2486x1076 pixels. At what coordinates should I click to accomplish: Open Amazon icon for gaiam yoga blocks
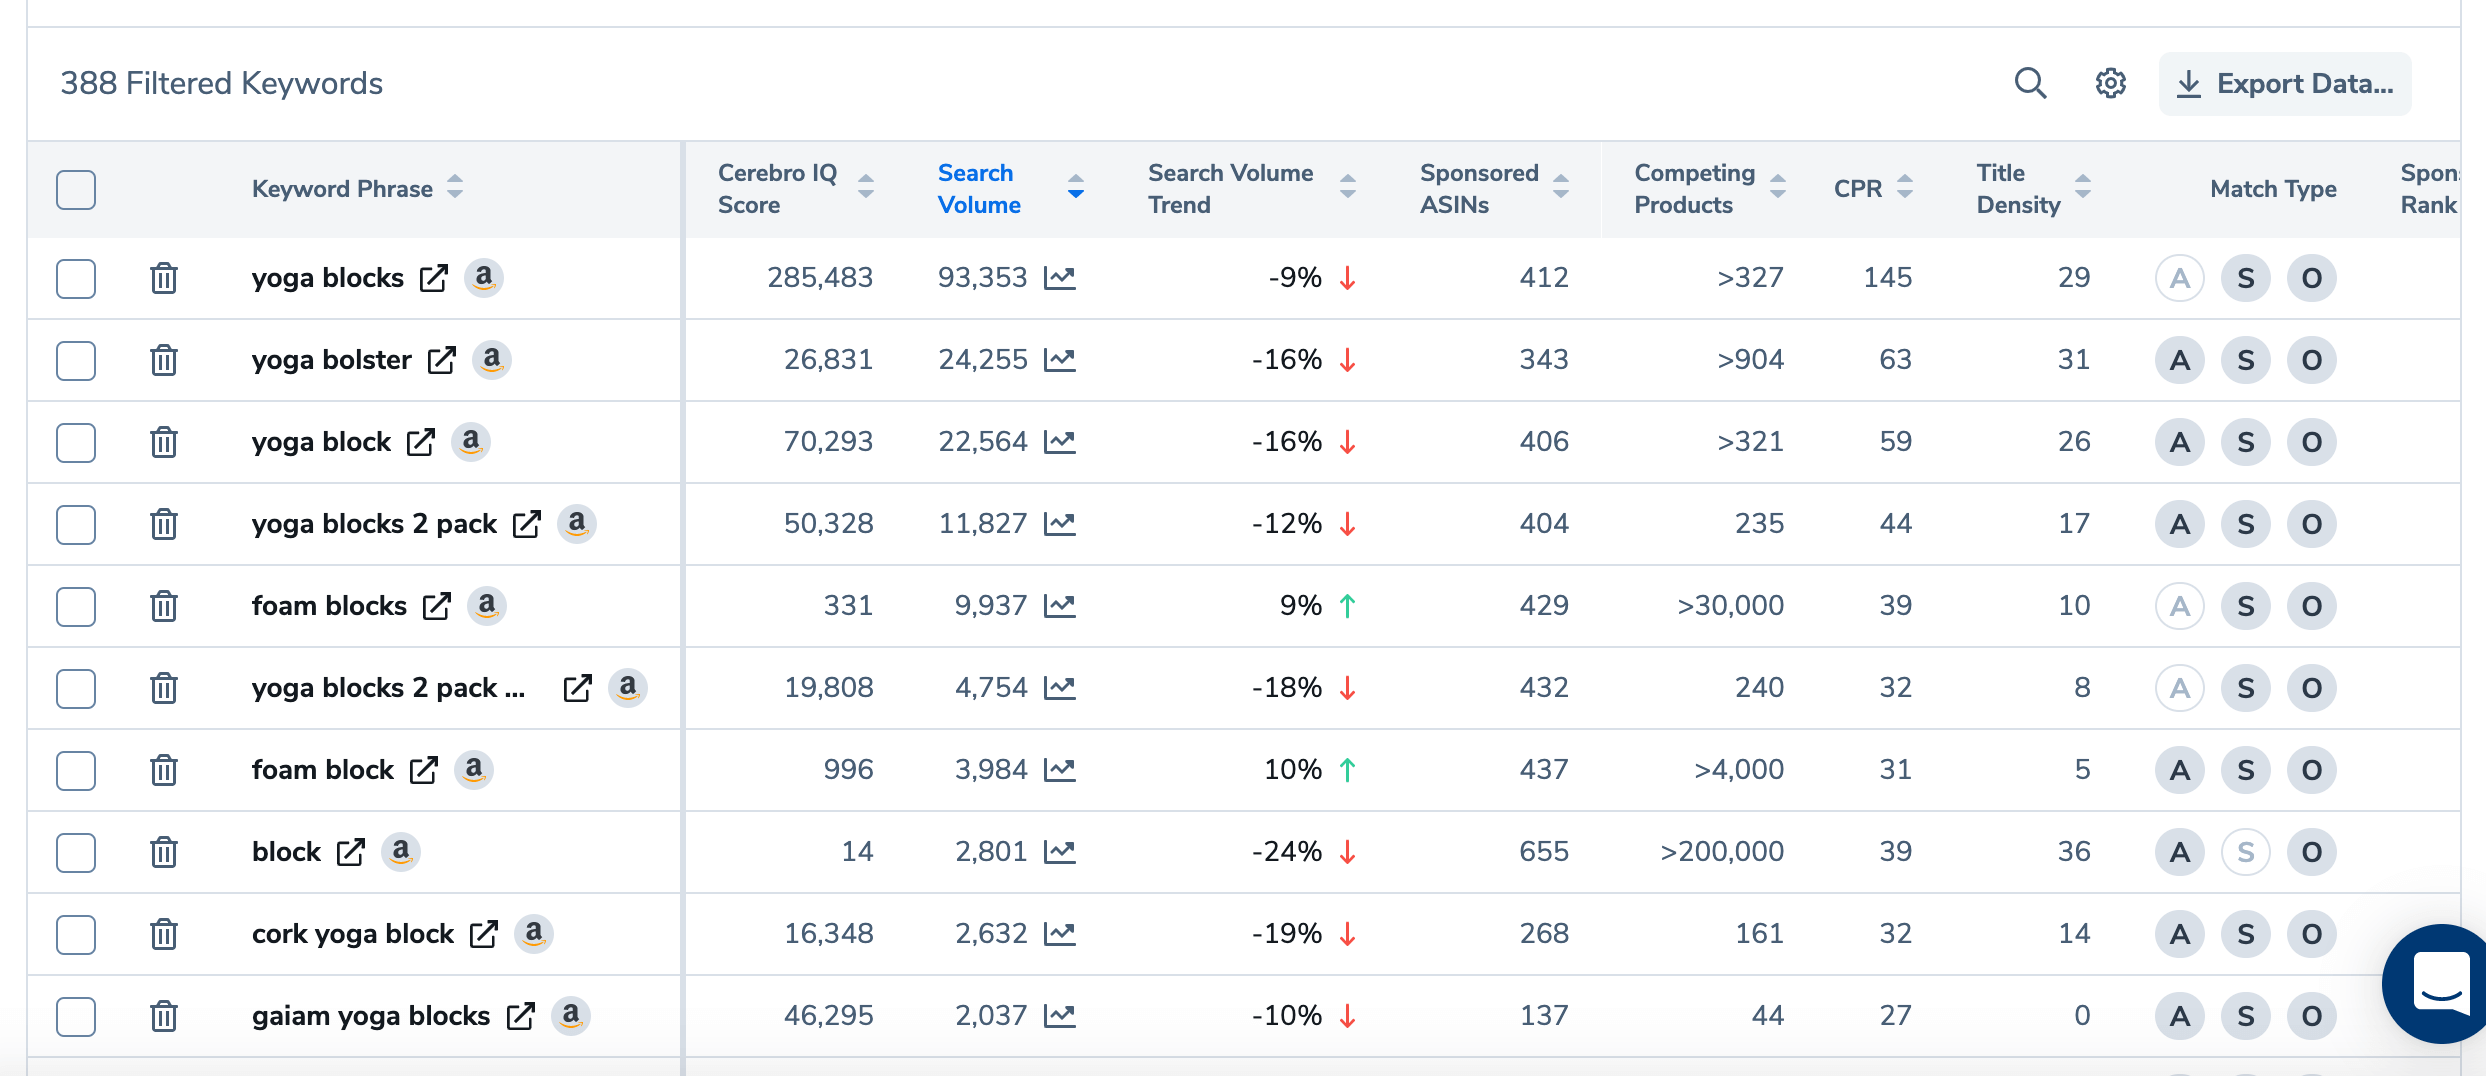point(571,1016)
